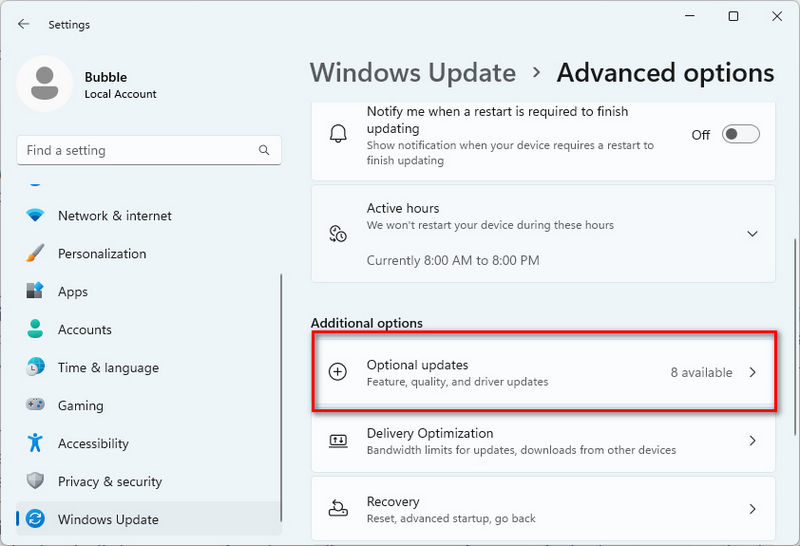The image size is (800, 546).
Task: Toggle restart notification switch on
Action: point(741,134)
